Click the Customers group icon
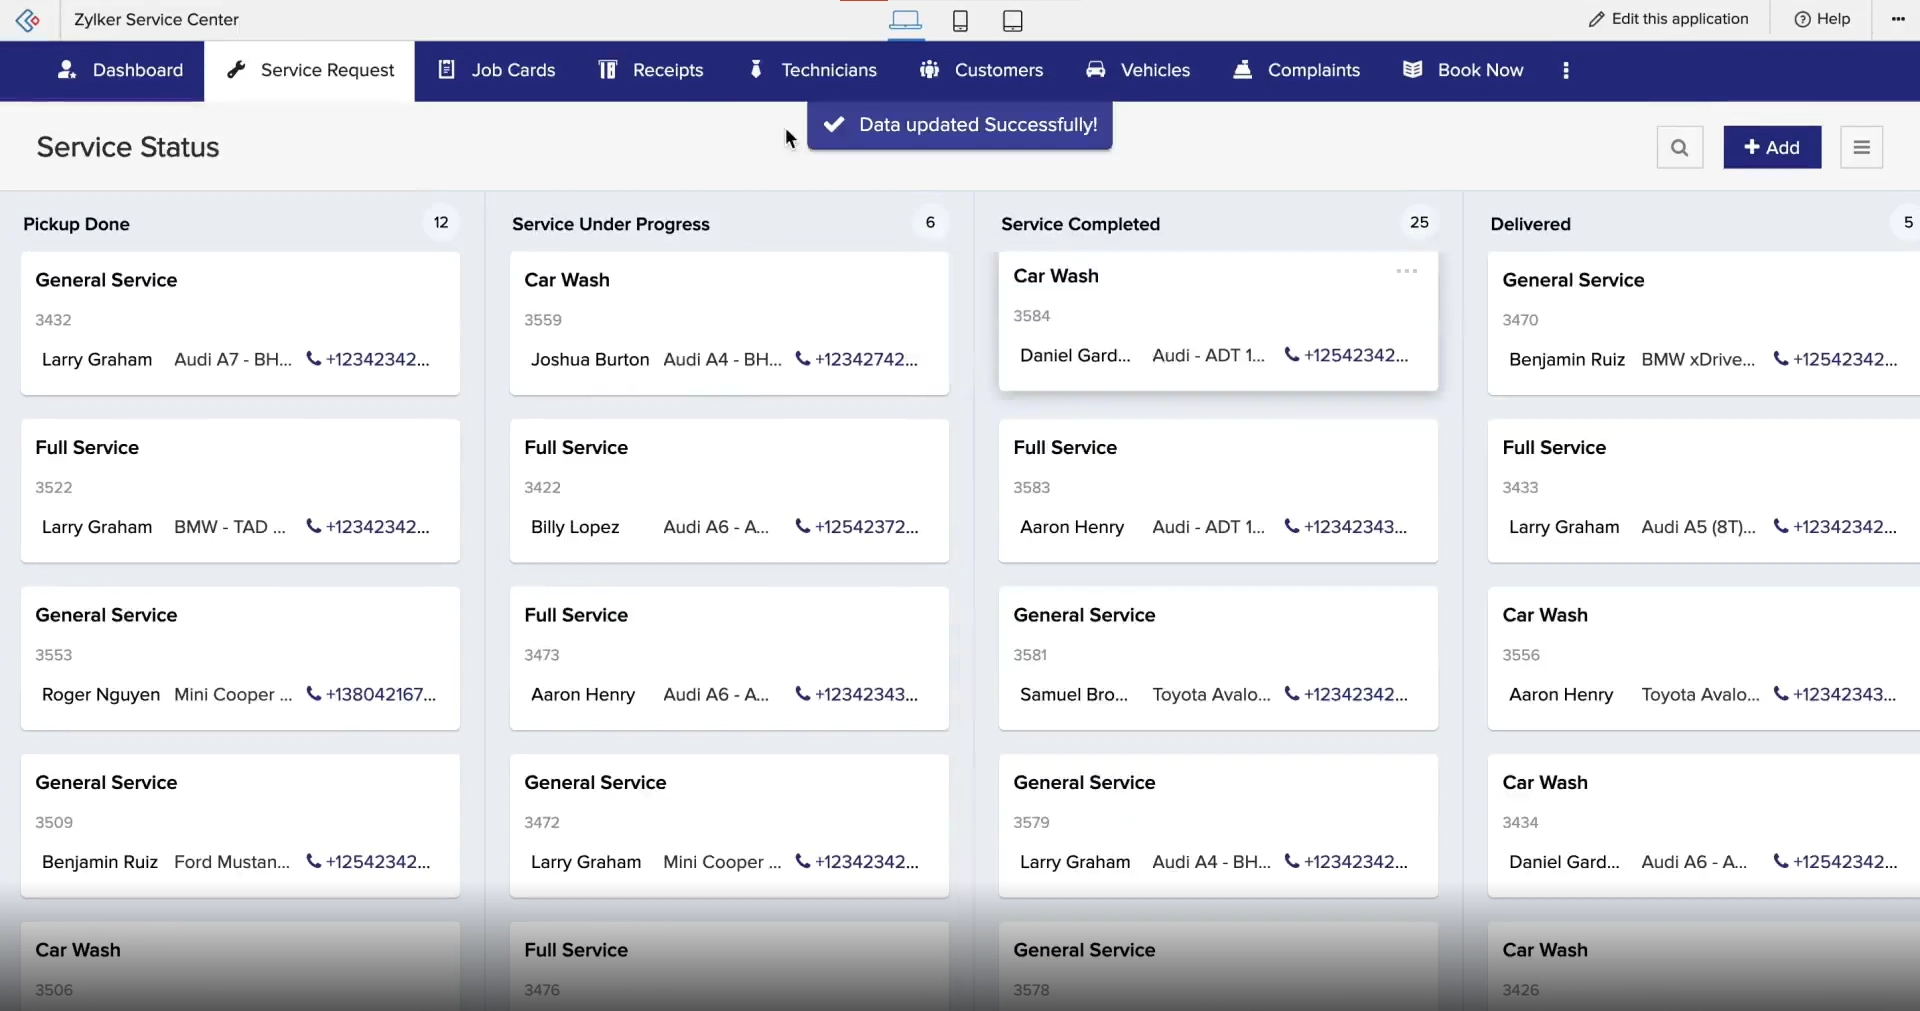 (929, 69)
